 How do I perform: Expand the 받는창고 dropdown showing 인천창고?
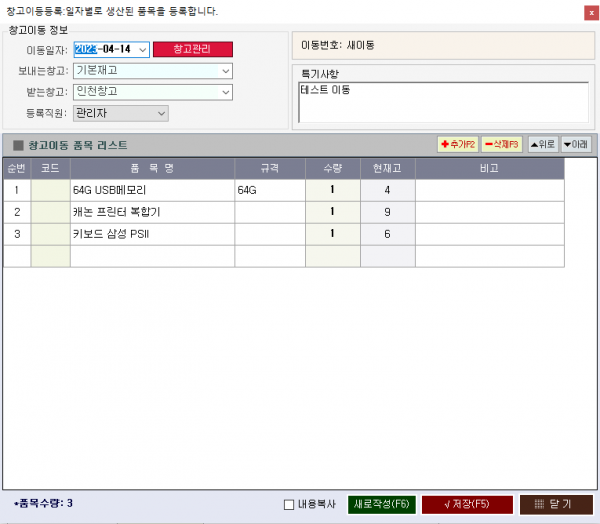[x=225, y=92]
